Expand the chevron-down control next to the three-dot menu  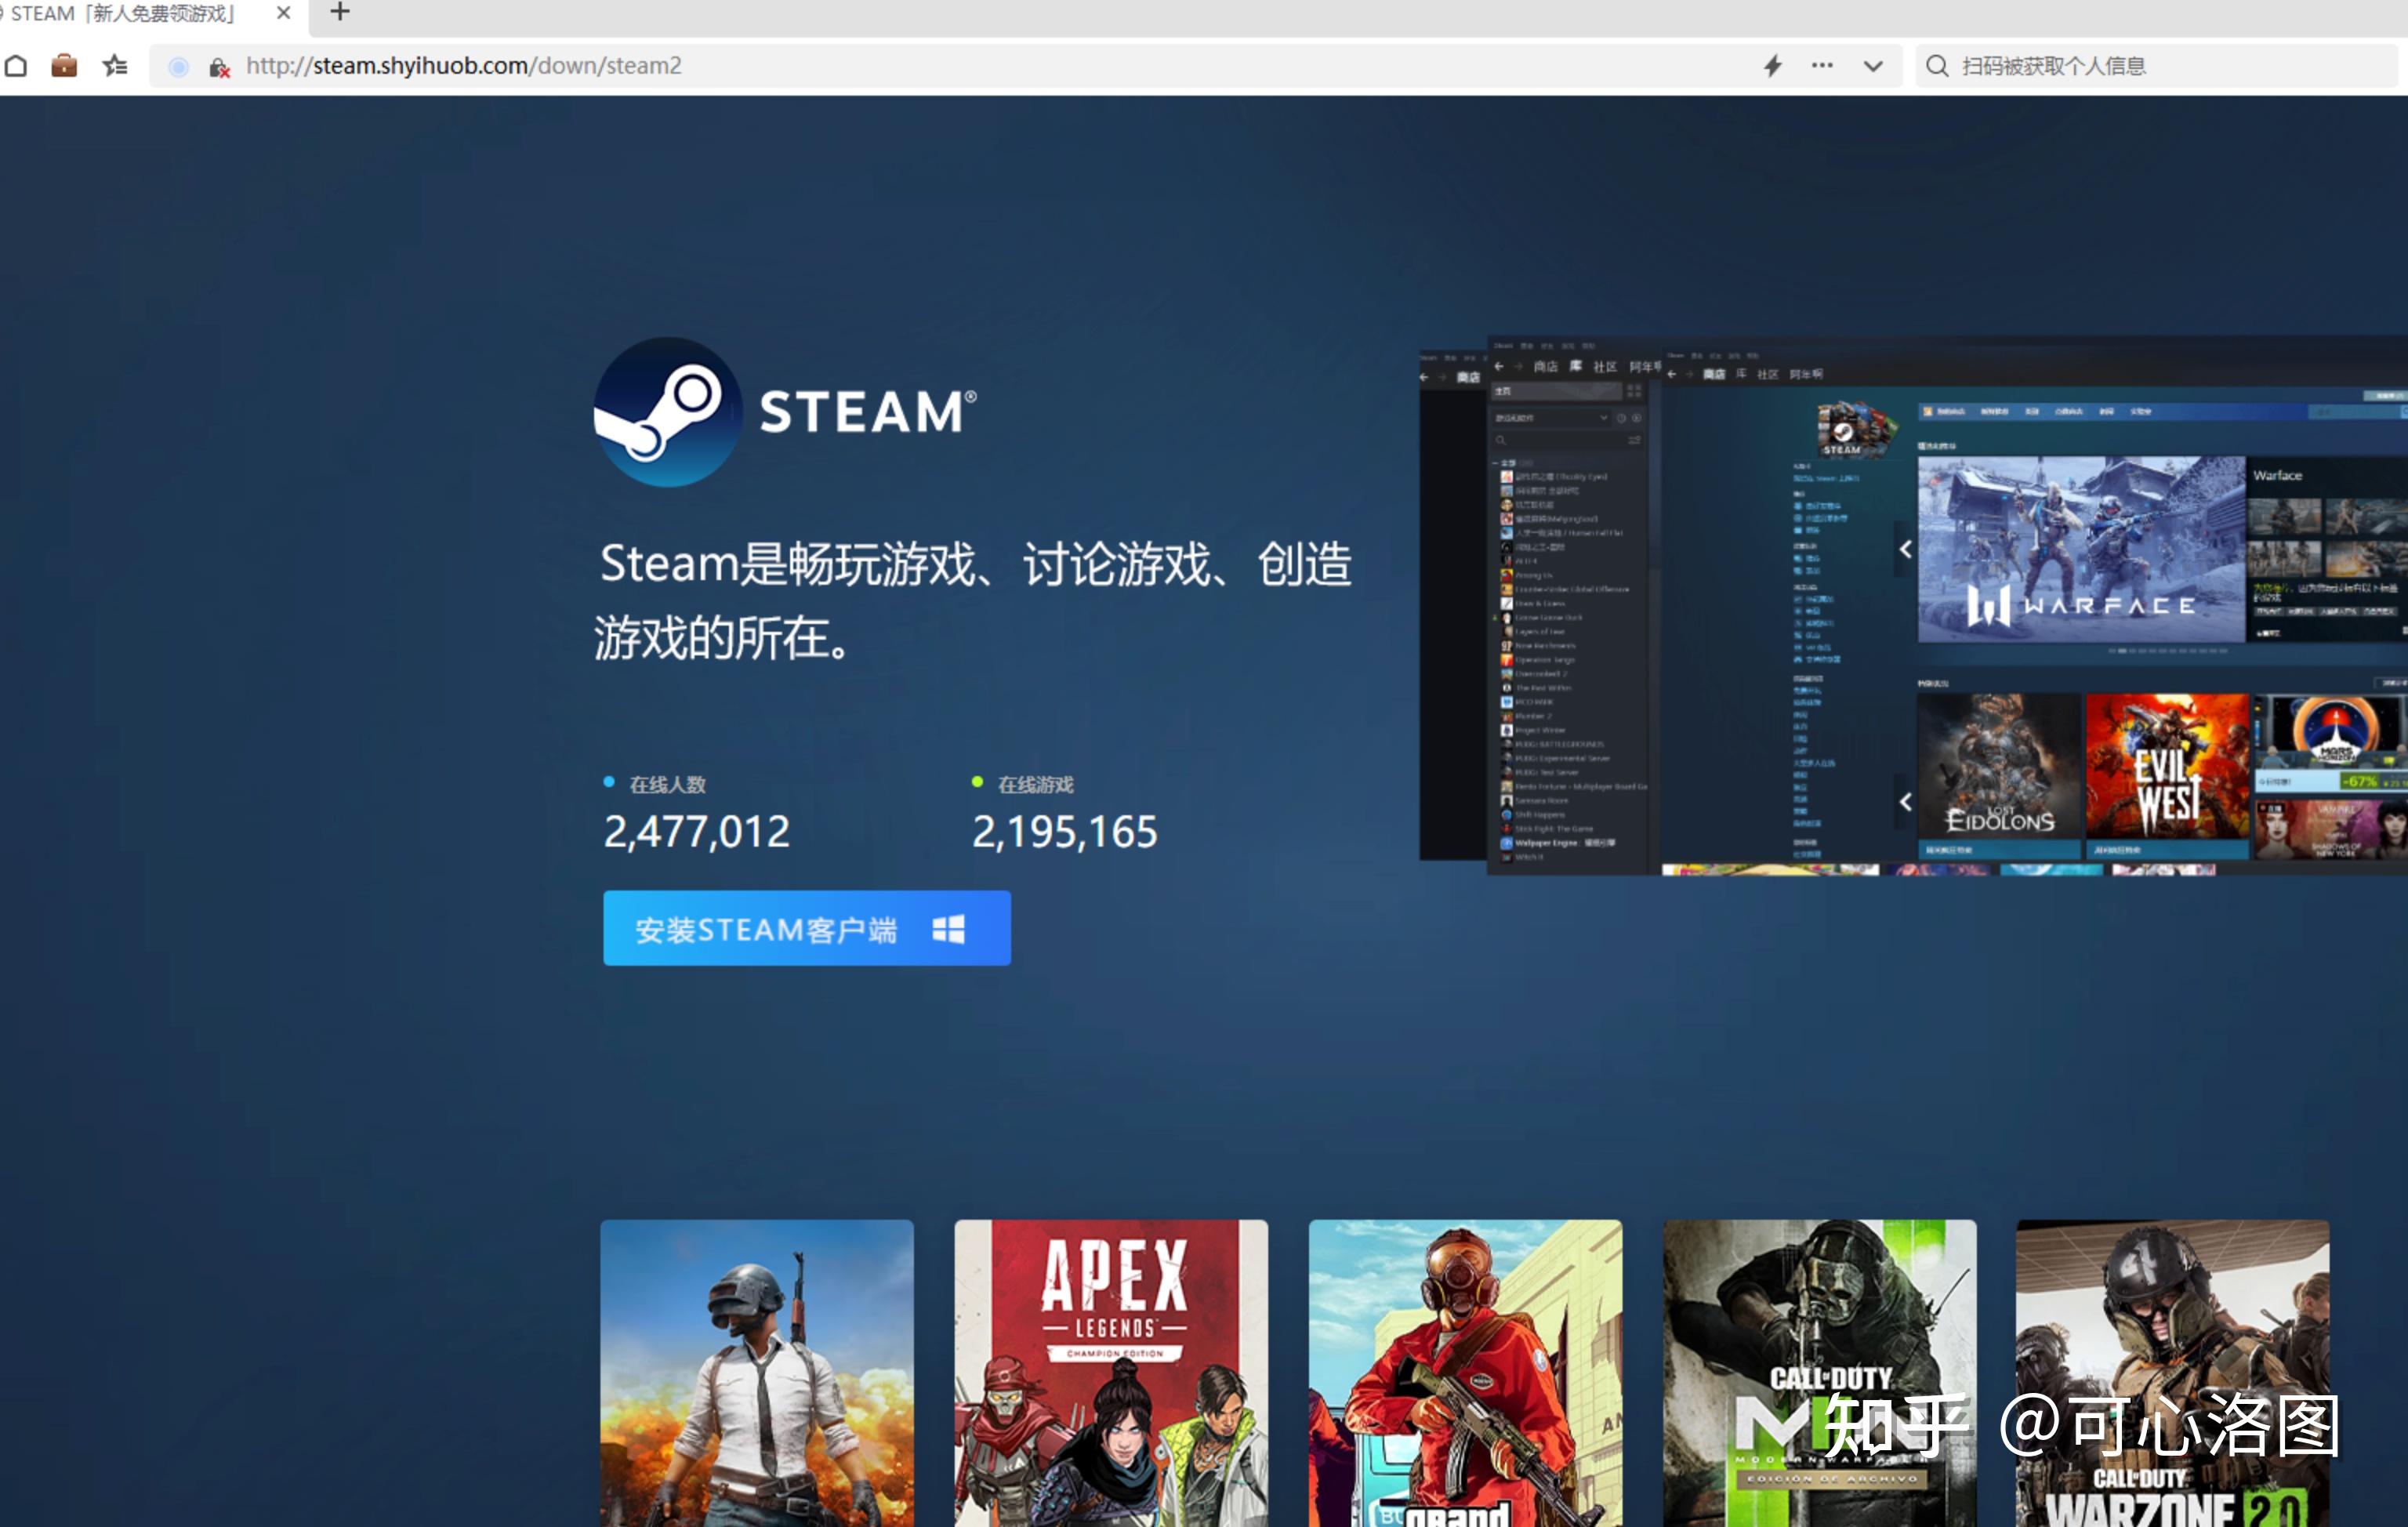1870,66
